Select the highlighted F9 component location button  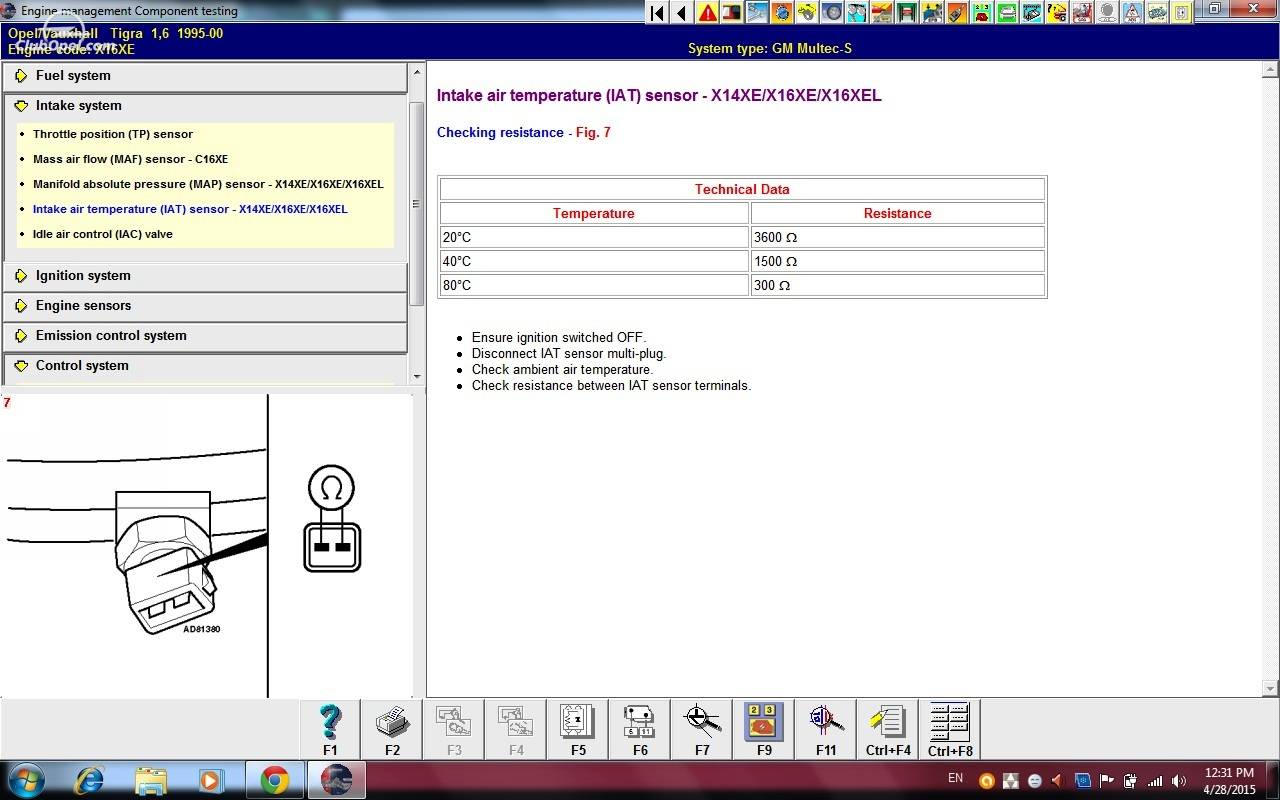[x=764, y=729]
